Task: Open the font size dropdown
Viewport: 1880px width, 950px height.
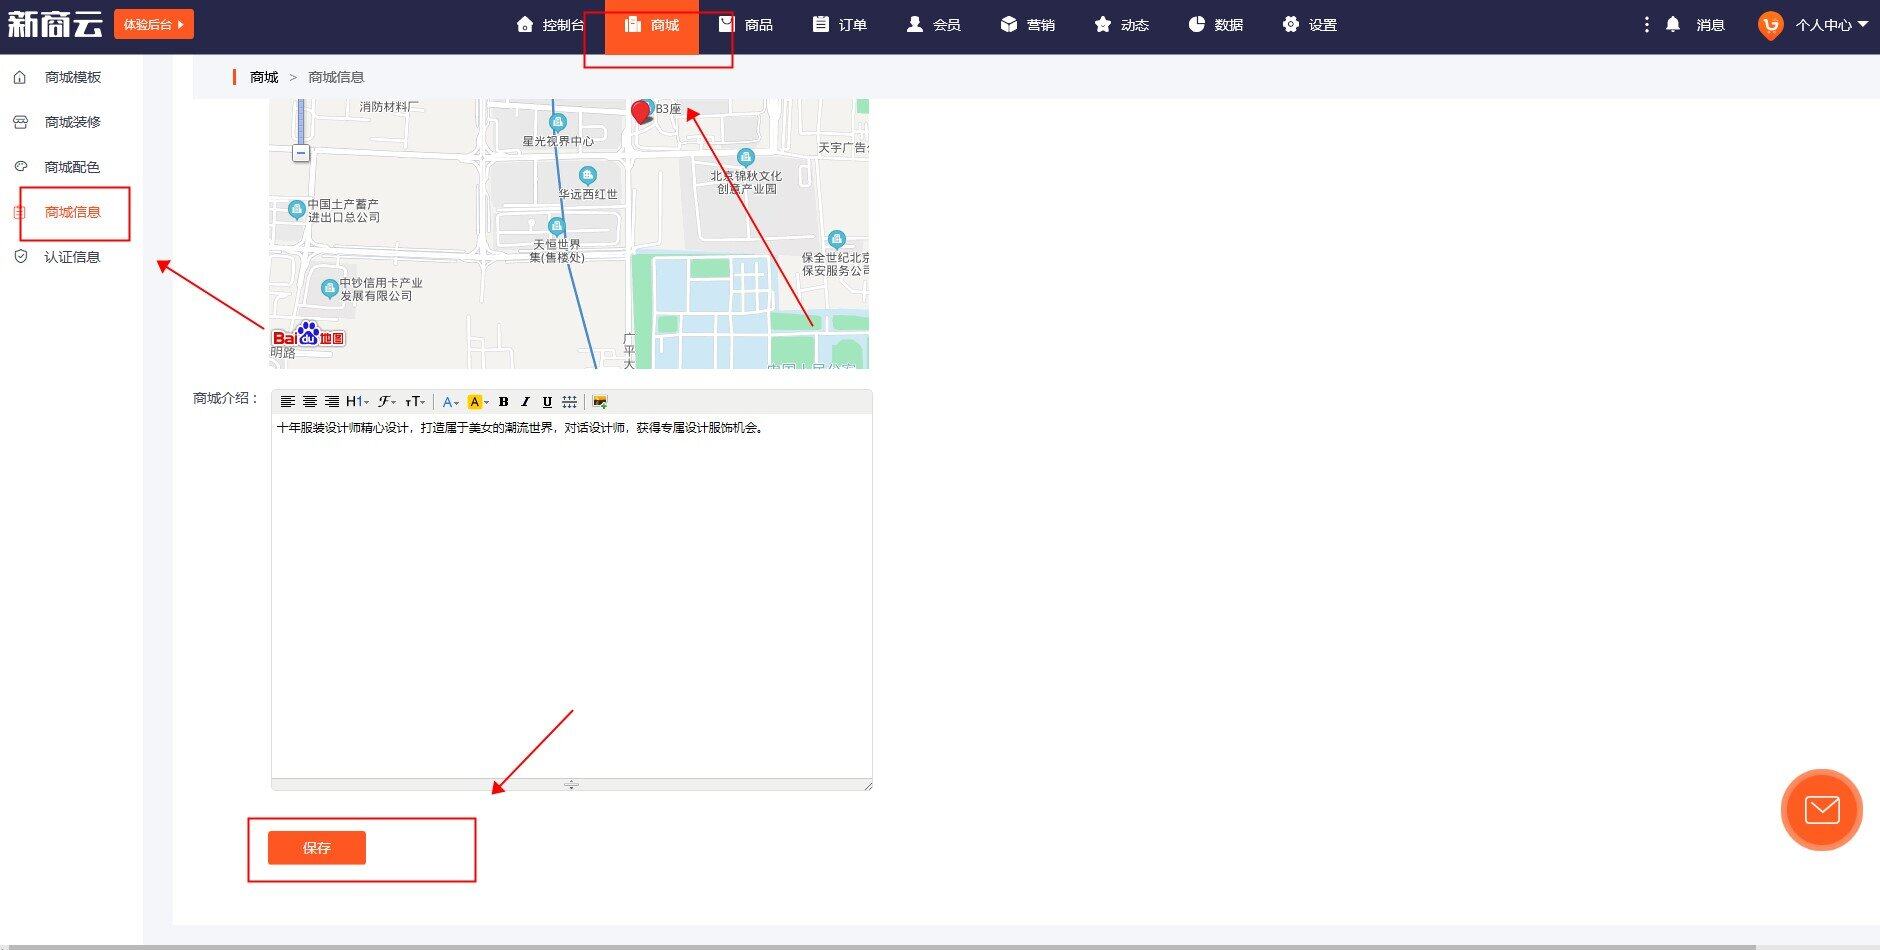Action: coord(415,402)
